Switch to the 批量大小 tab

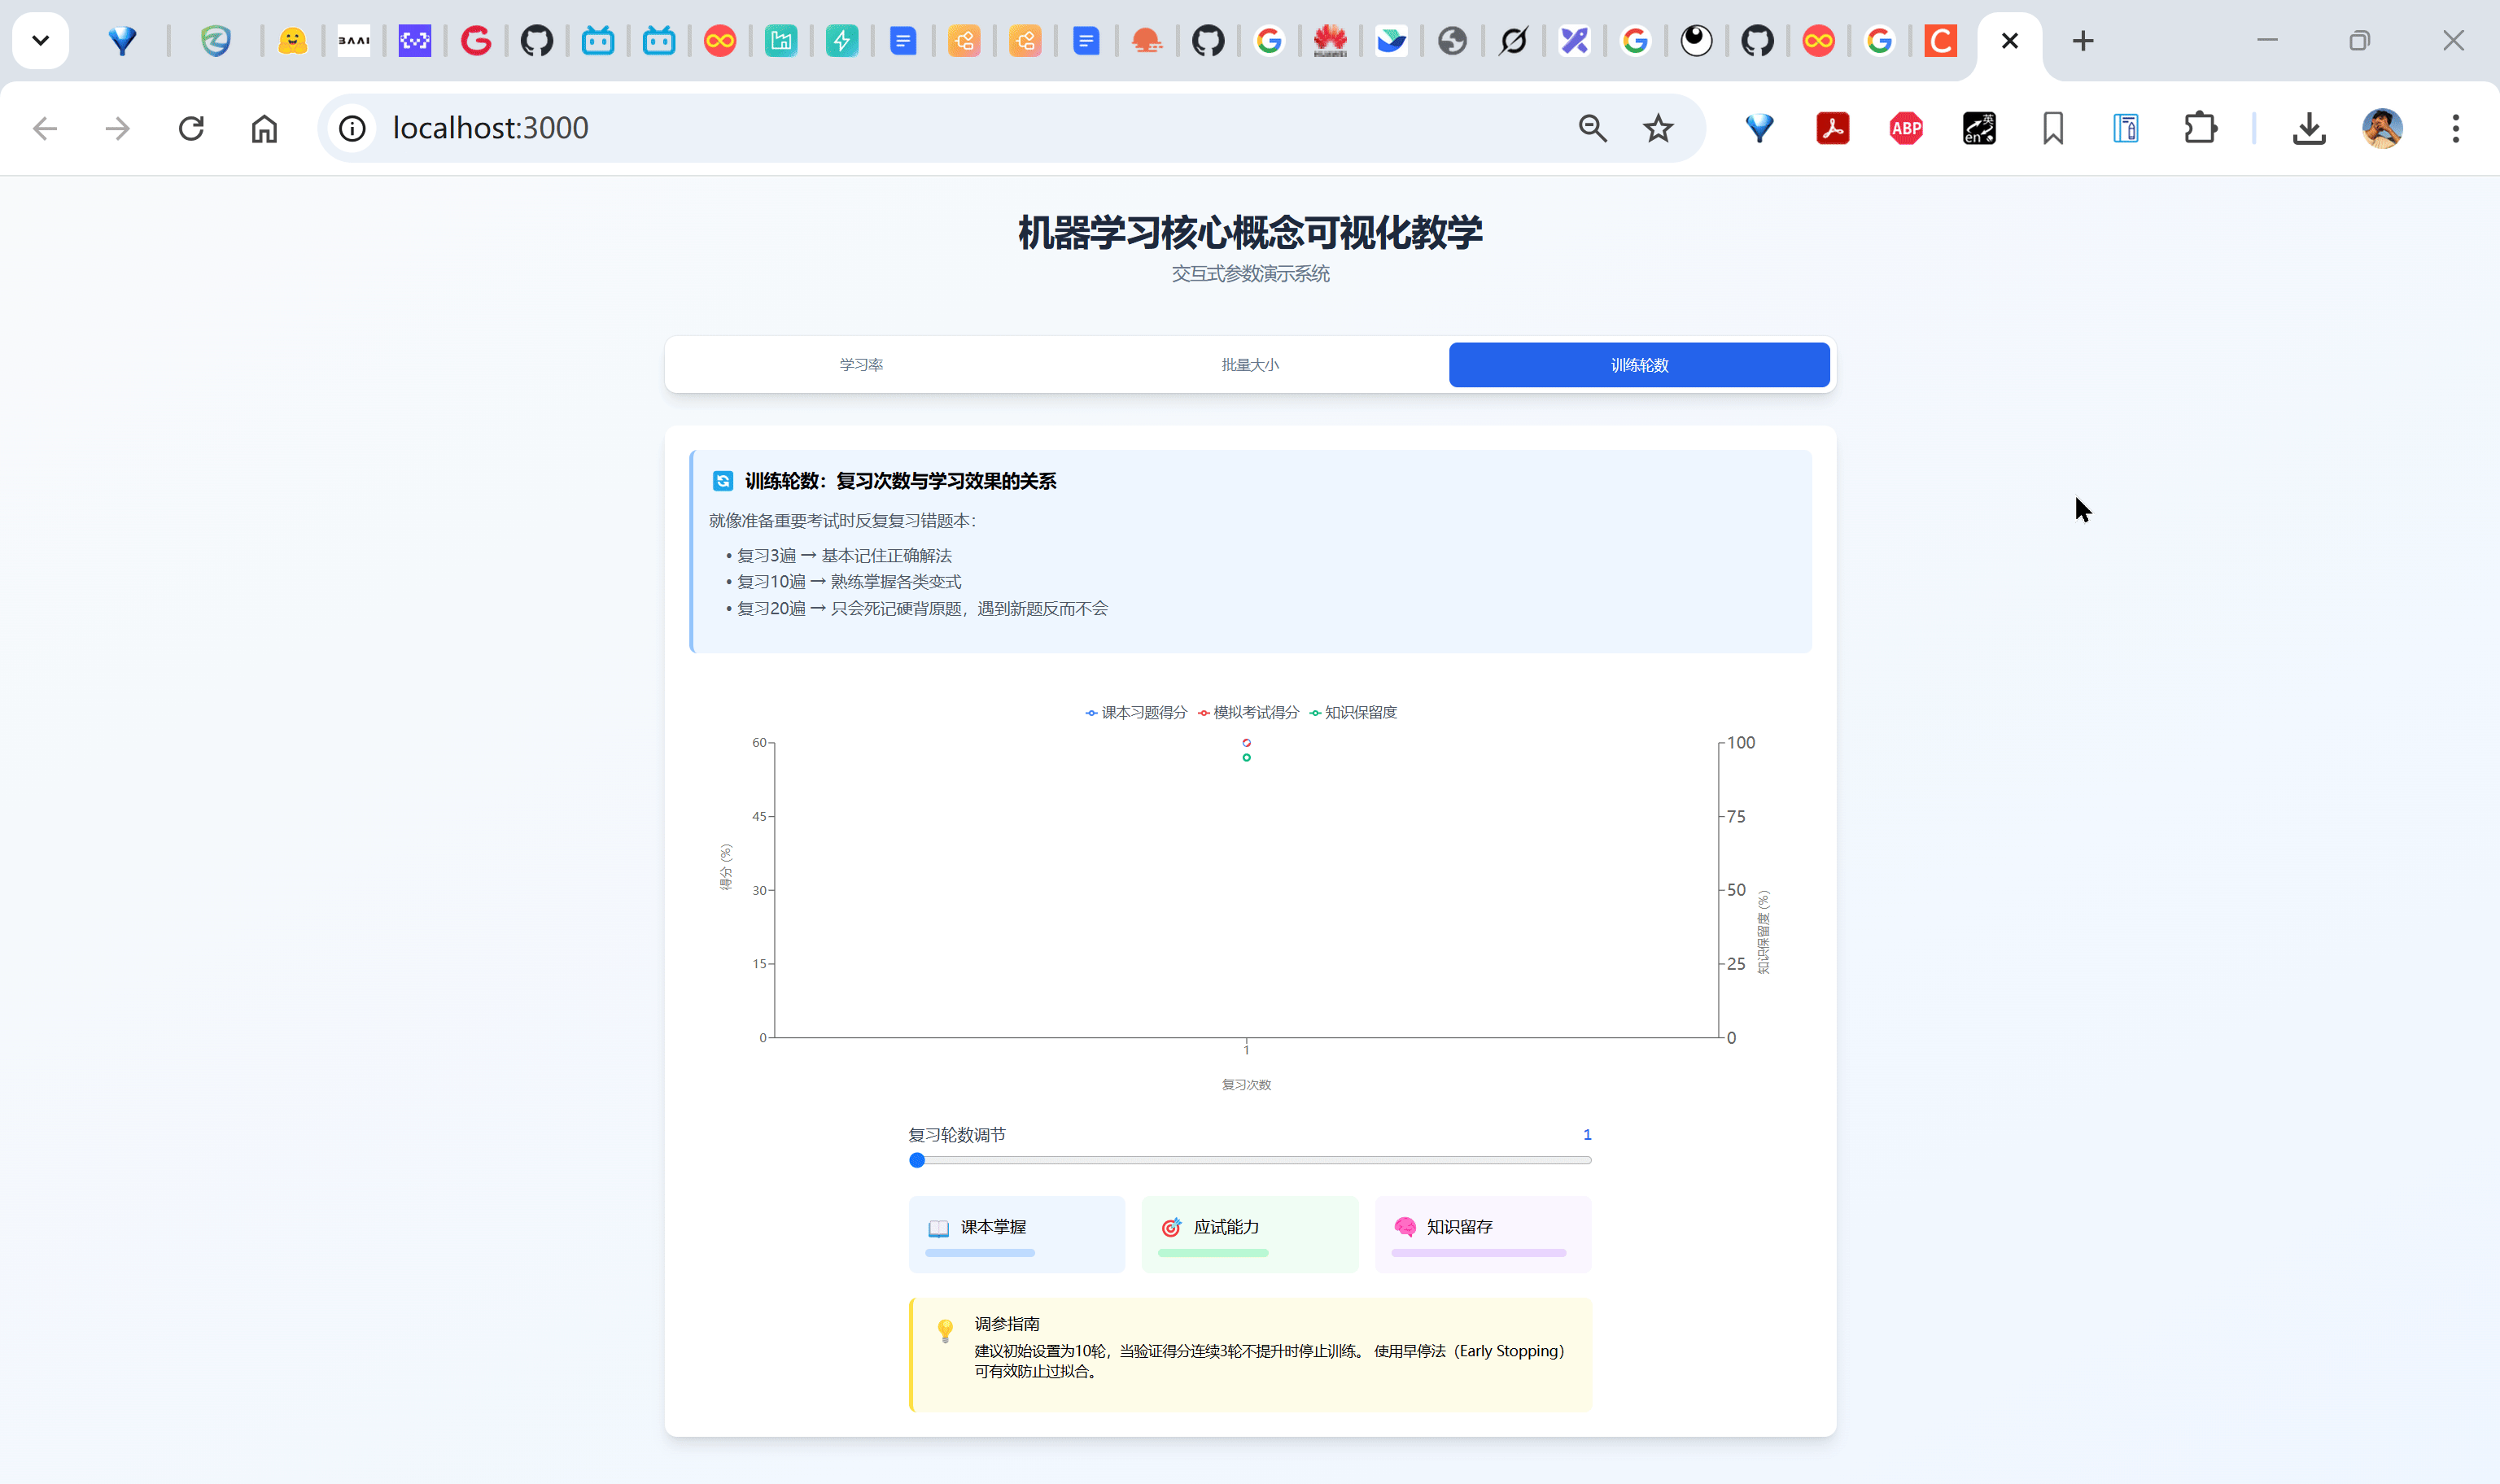(x=1250, y=365)
